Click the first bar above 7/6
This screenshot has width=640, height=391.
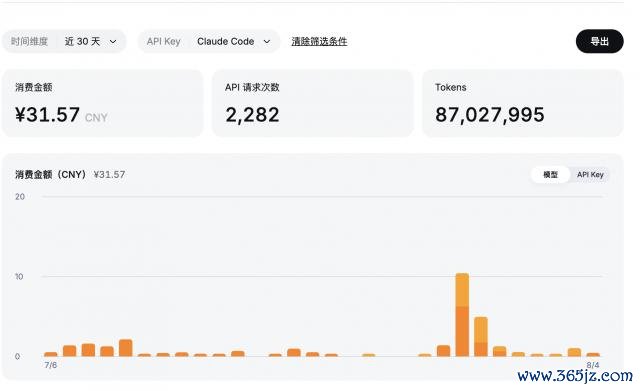click(51, 354)
